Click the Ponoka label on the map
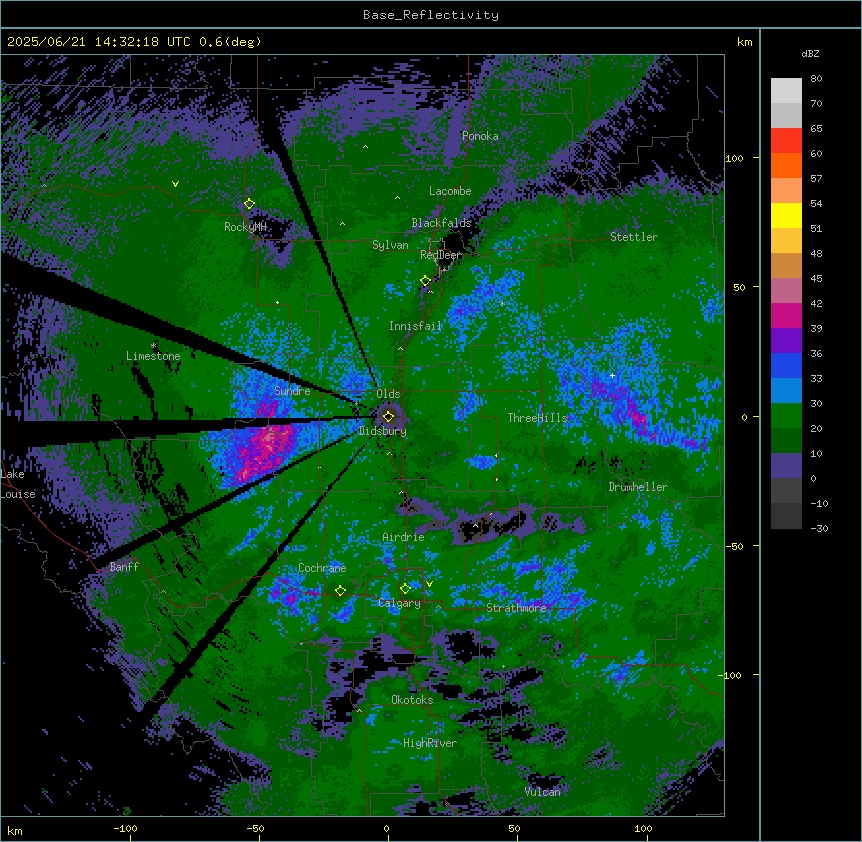The width and height of the screenshot is (862, 842). pyautogui.click(x=480, y=136)
